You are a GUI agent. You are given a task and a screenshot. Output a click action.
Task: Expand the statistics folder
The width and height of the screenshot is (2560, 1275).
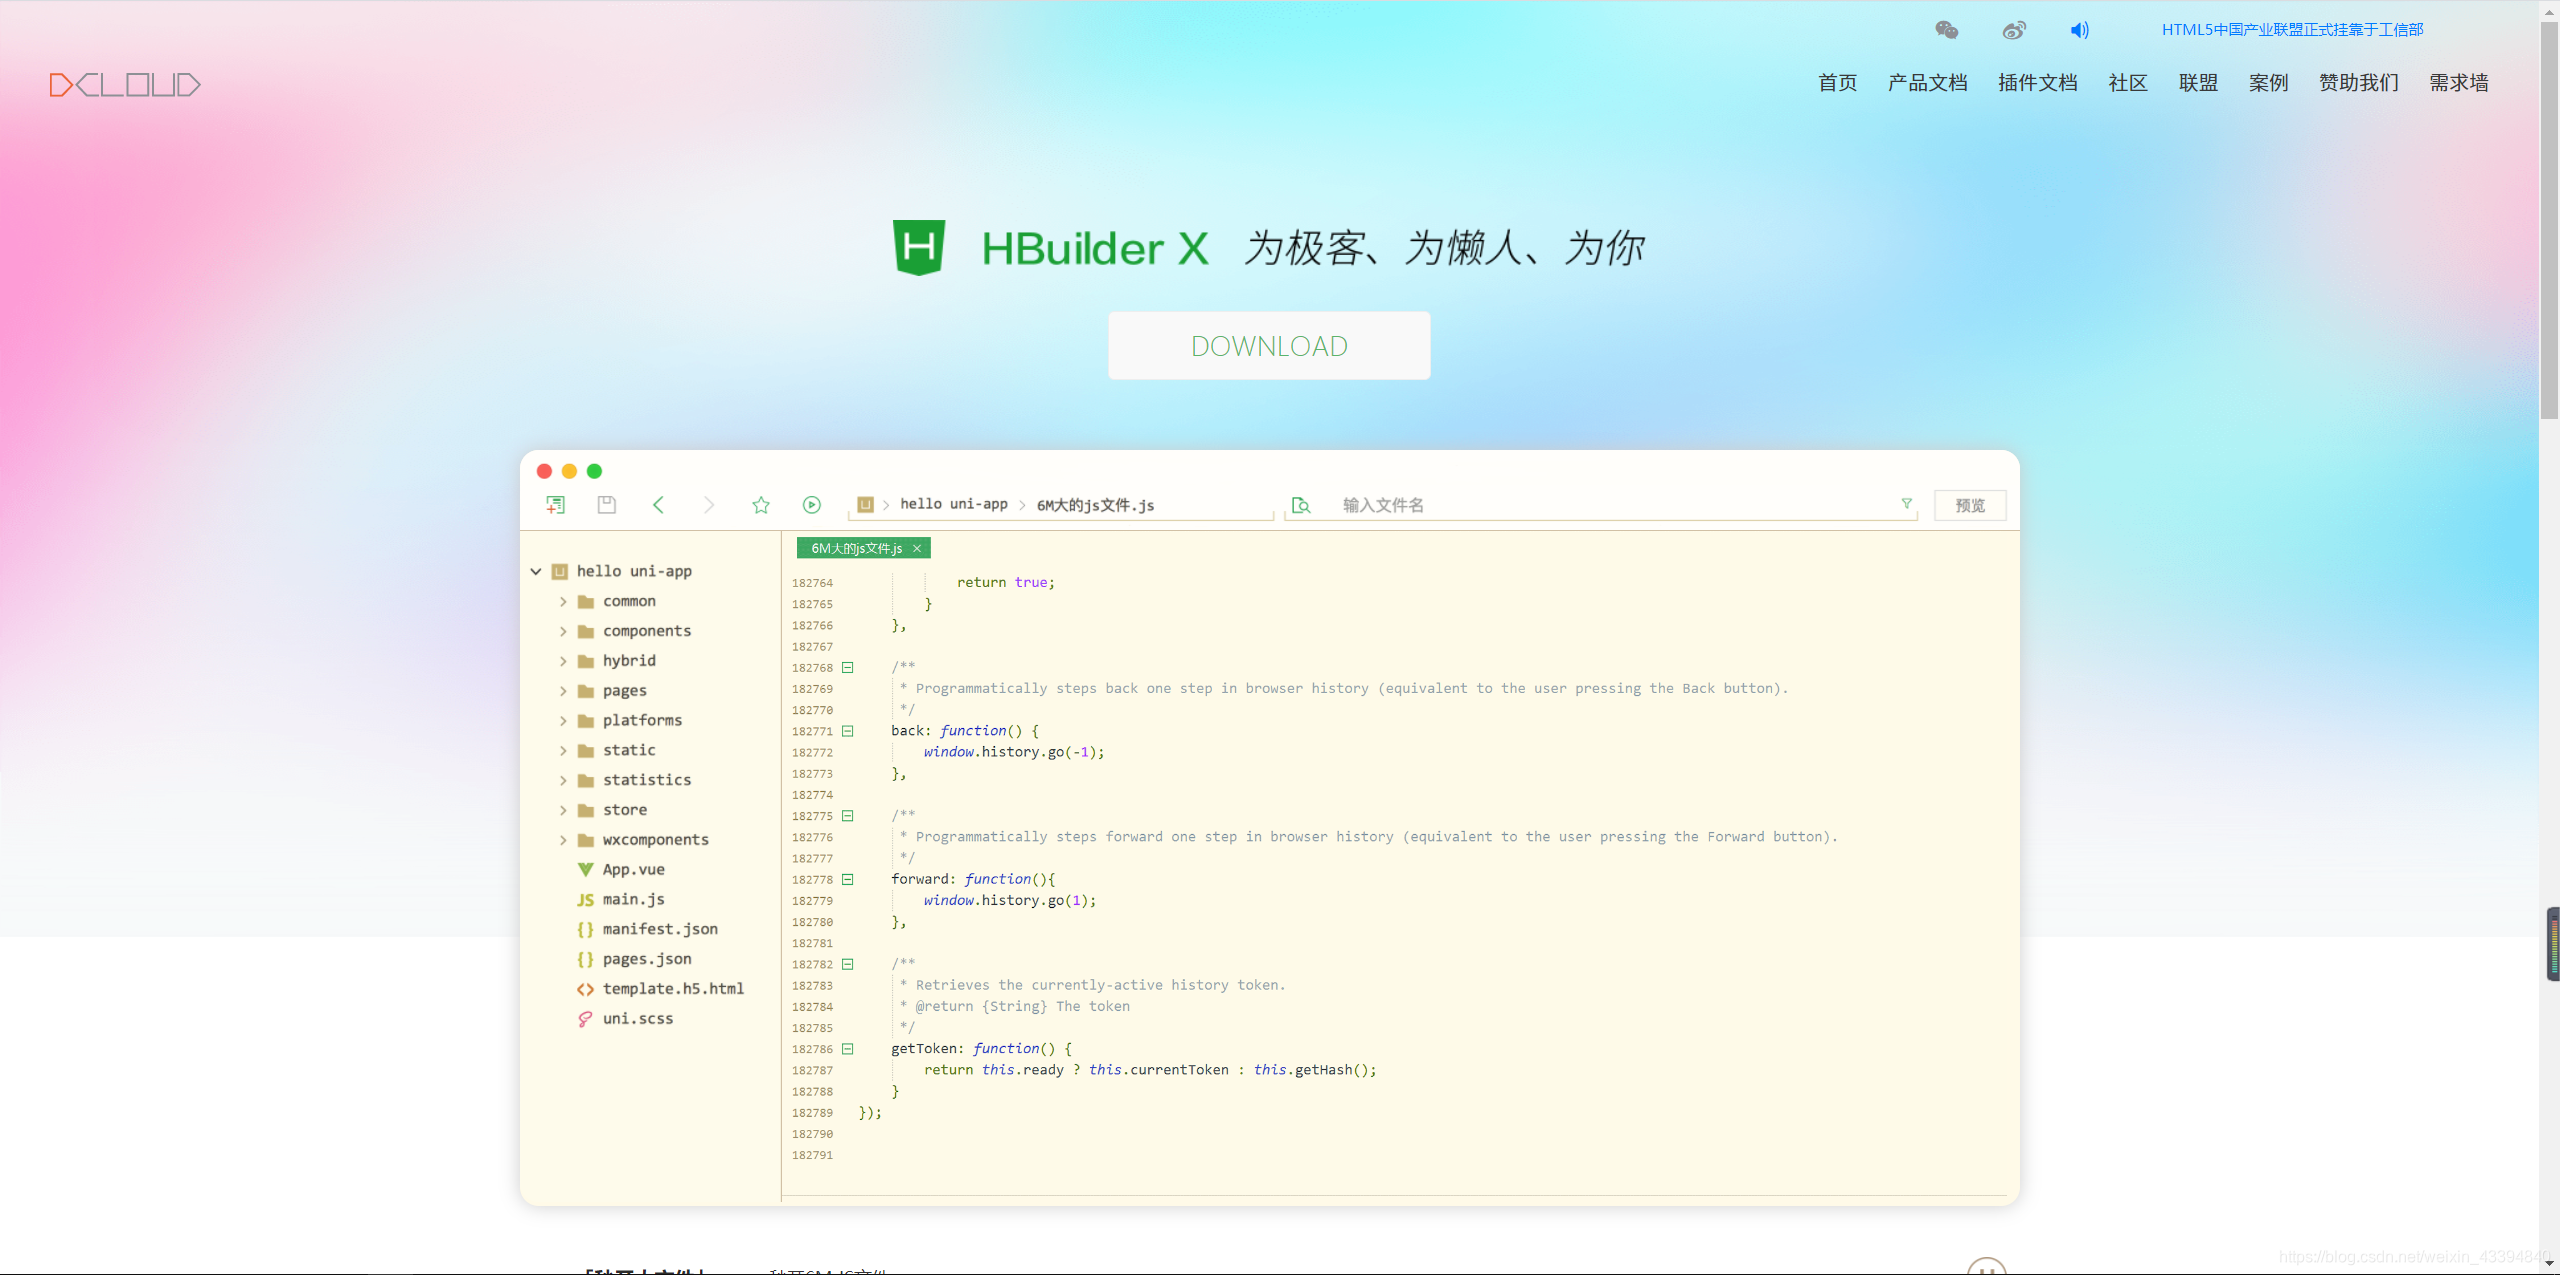(563, 780)
